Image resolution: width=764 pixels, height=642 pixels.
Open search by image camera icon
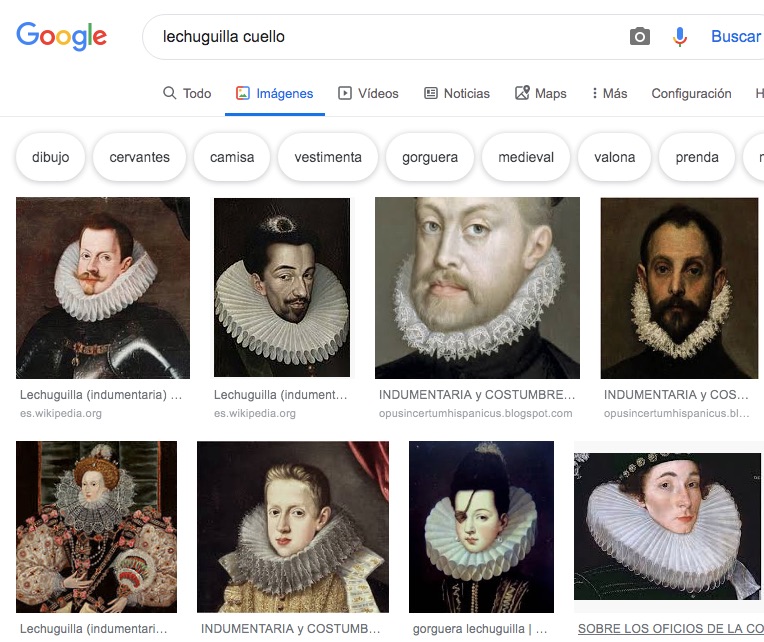pos(640,37)
